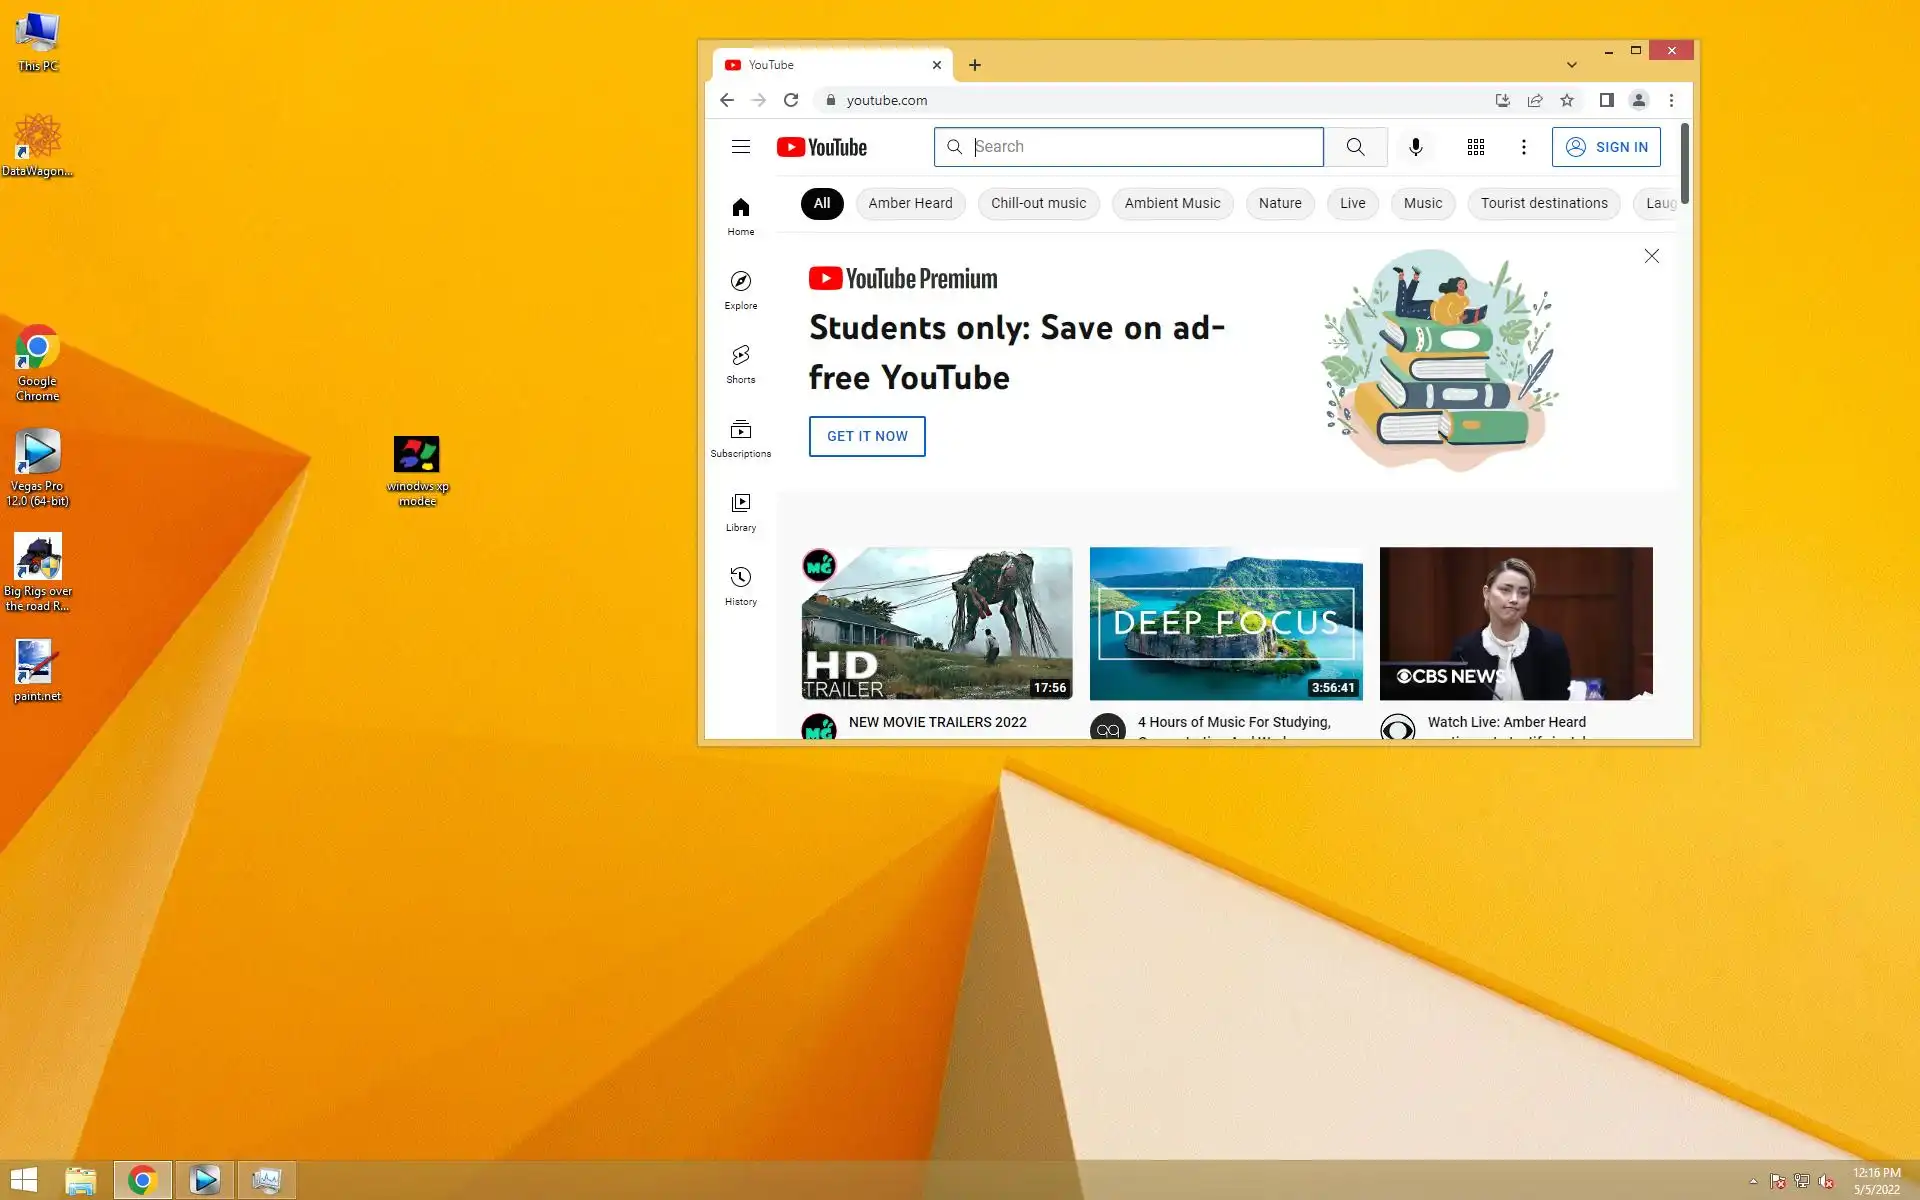Image resolution: width=1920 pixels, height=1200 pixels.
Task: Bookmark this page with the star icon
Action: pyautogui.click(x=1567, y=100)
